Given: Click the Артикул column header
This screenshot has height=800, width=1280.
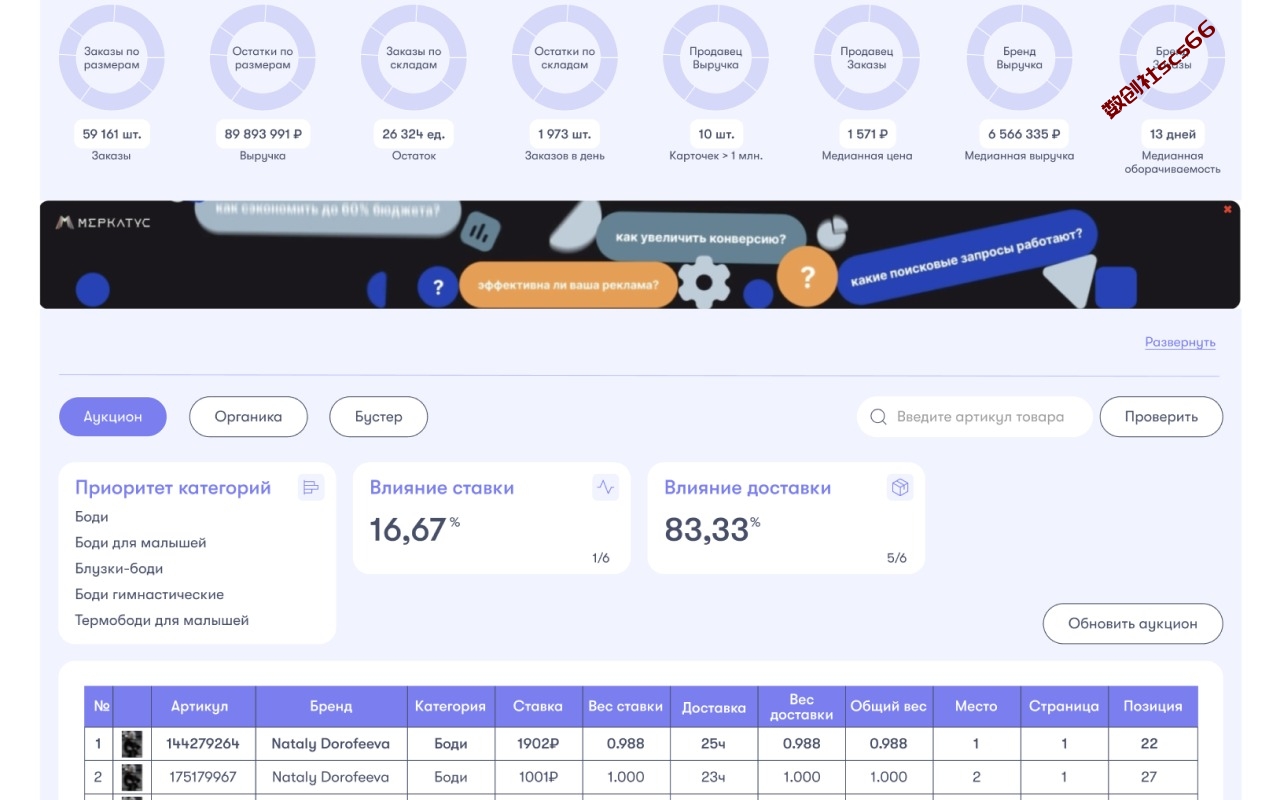Looking at the screenshot, I should (x=203, y=706).
